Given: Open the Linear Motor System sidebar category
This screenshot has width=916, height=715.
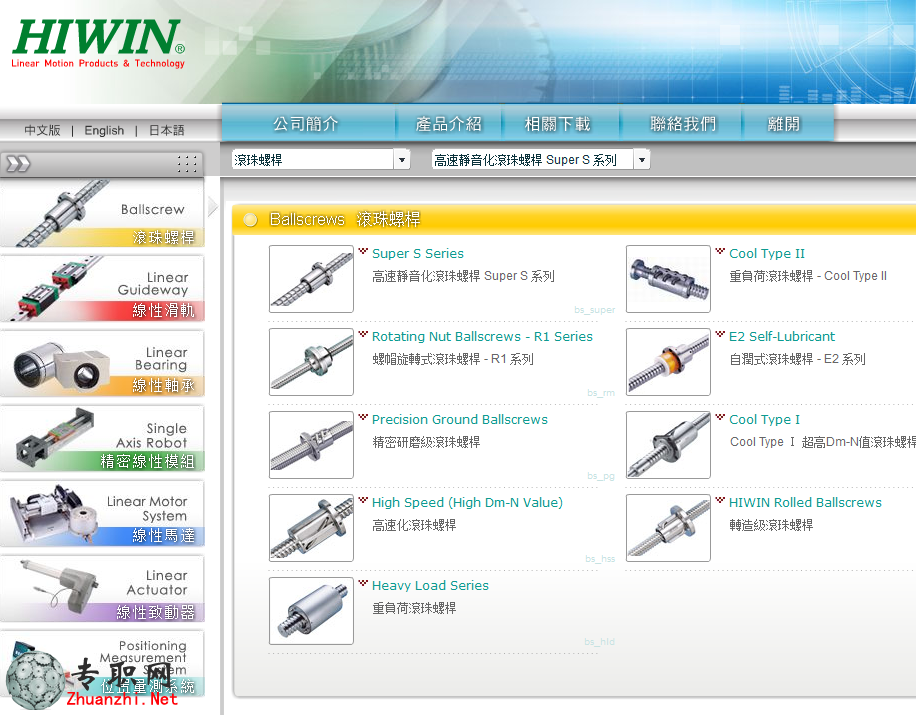Looking at the screenshot, I should click(102, 513).
